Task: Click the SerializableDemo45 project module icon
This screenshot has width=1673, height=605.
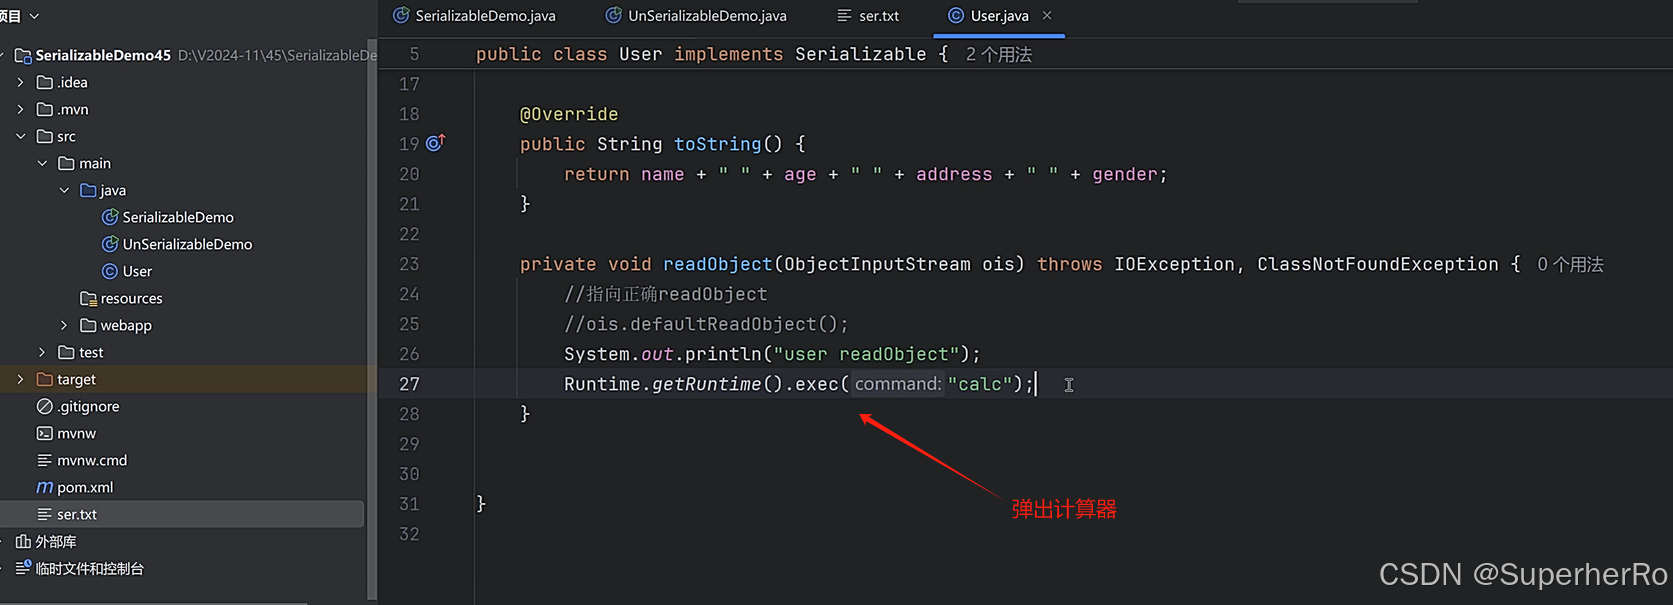Action: point(23,55)
